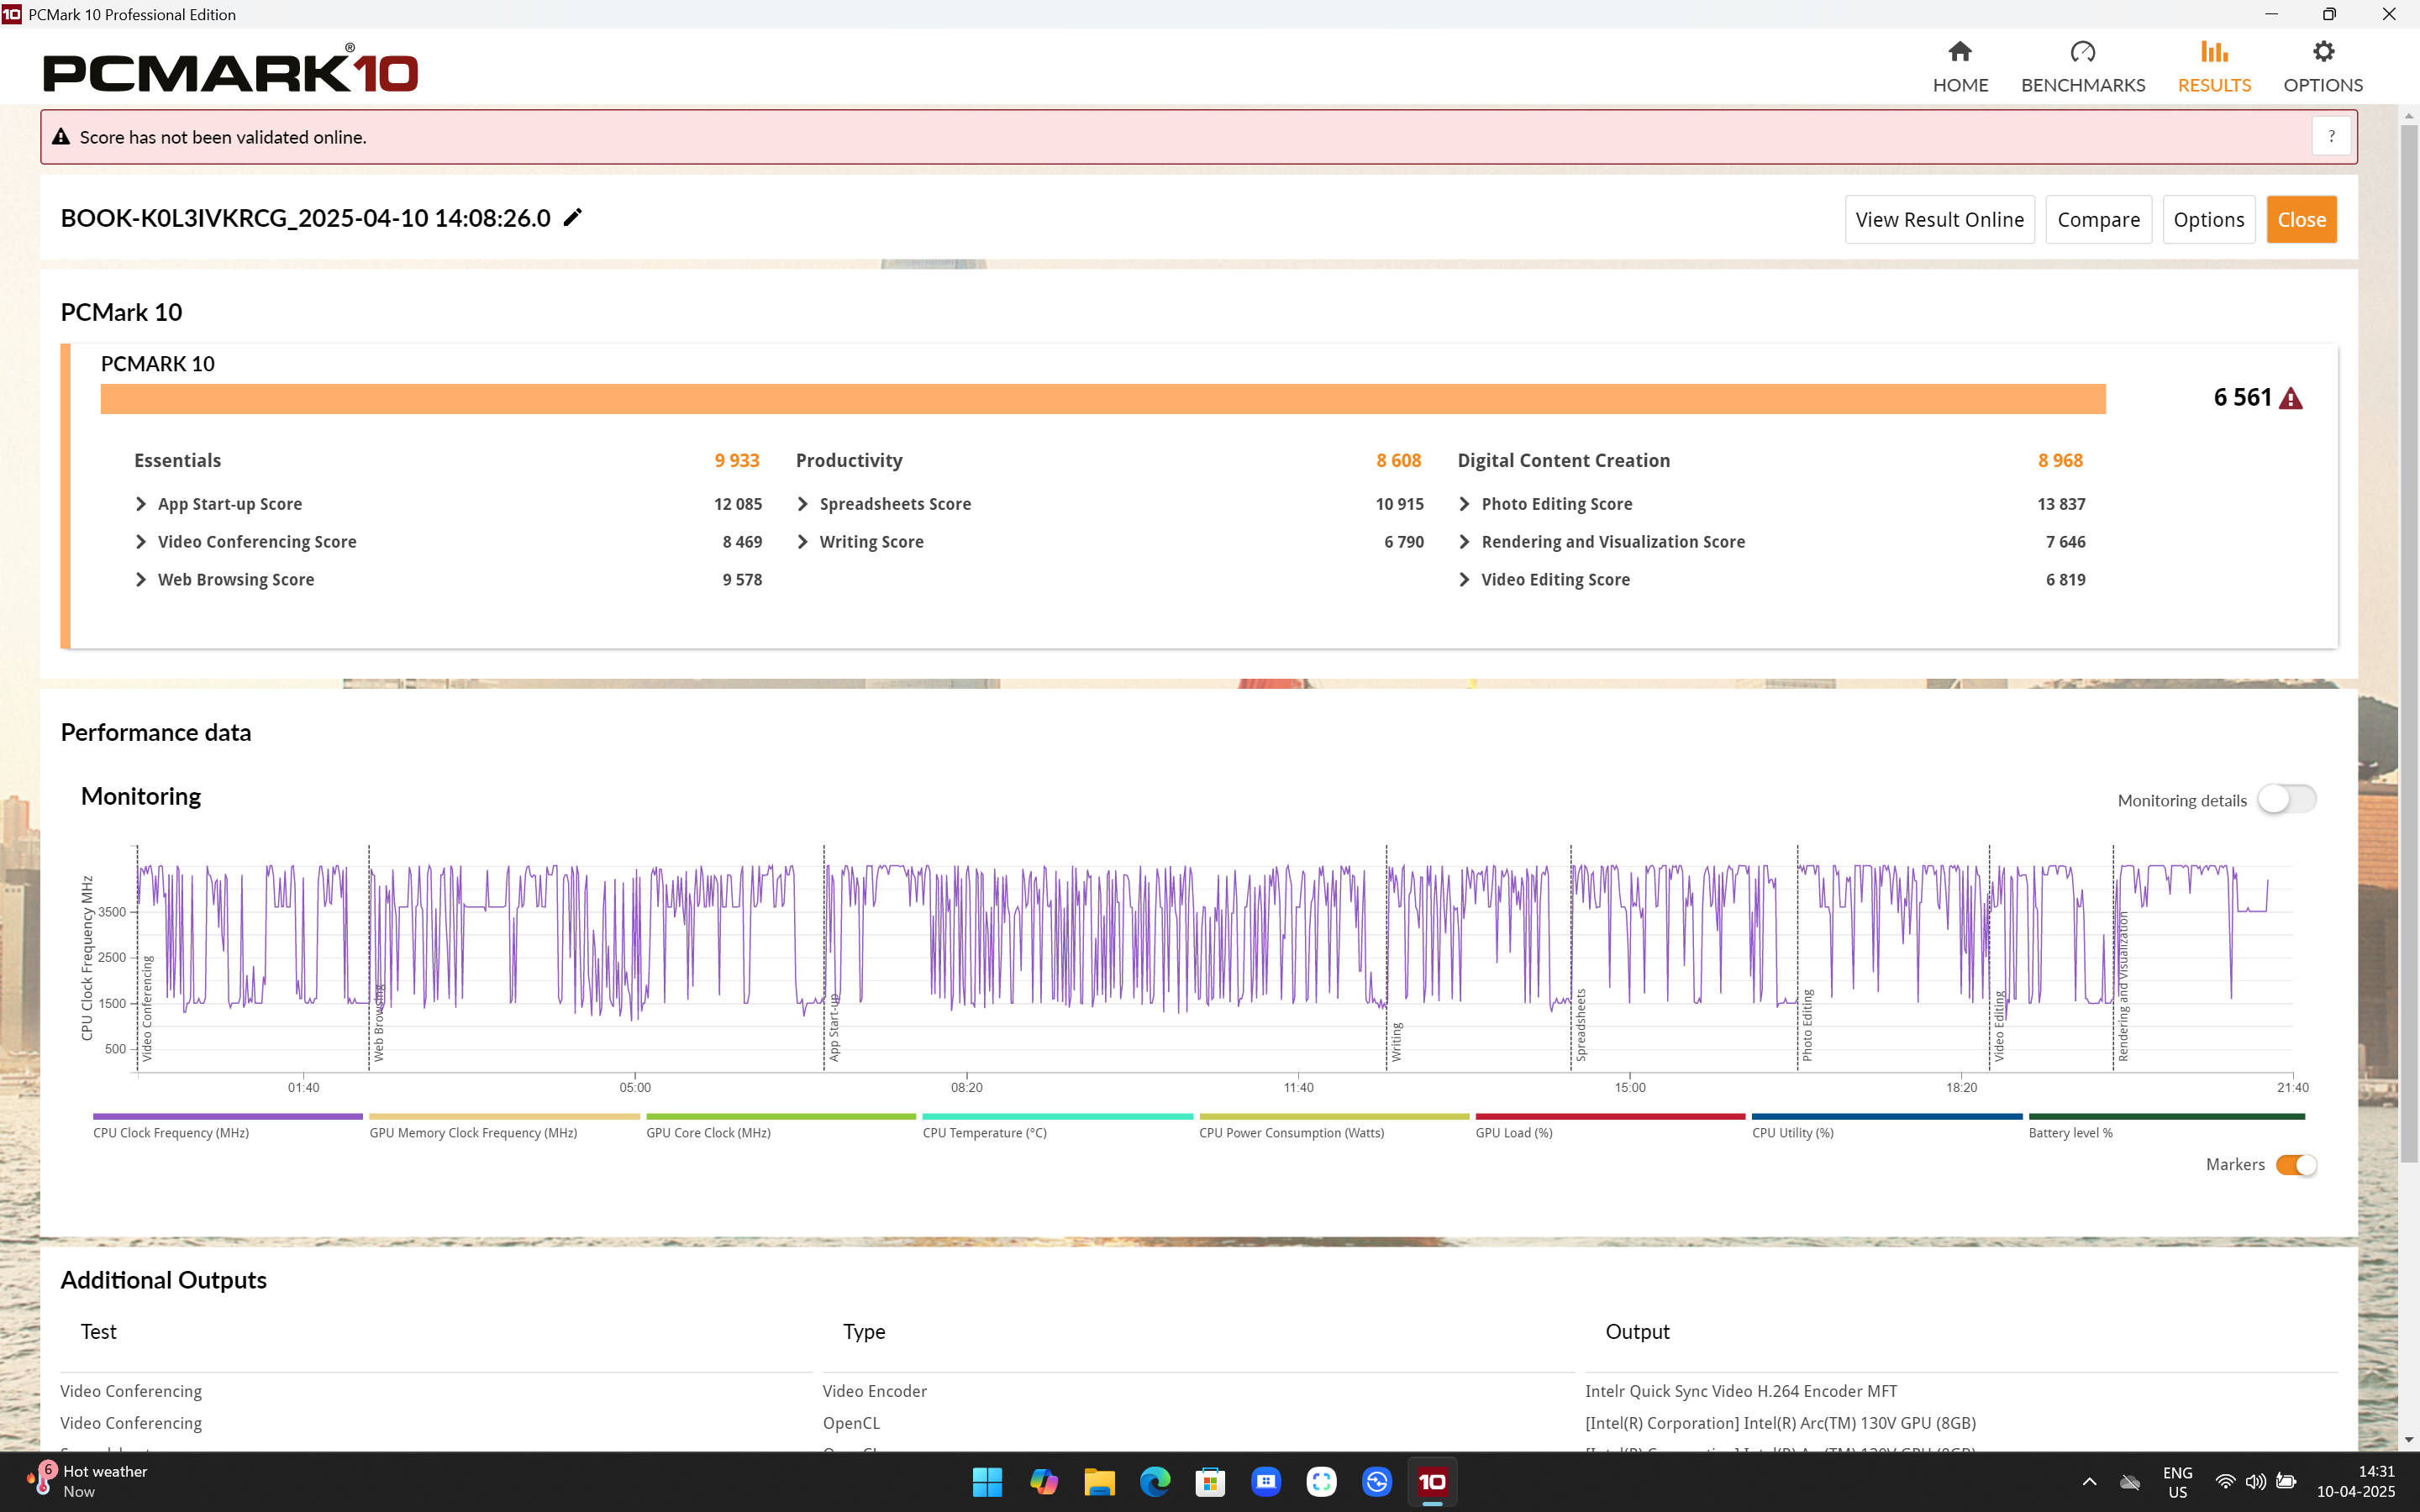Enable Monitoring details toggle
Viewport: 2420px width, 1512px height.
2287,799
